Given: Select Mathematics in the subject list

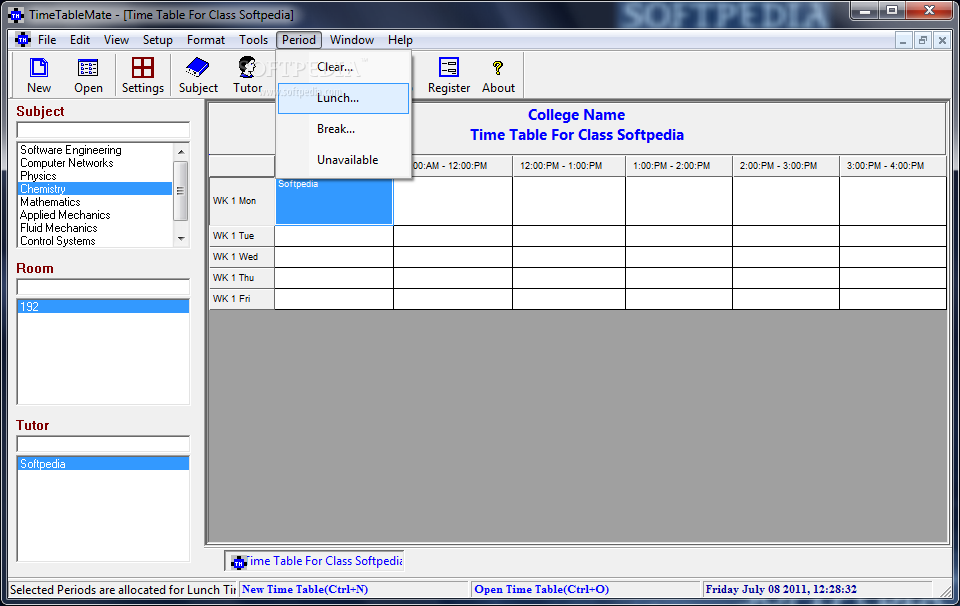Looking at the screenshot, I should pos(96,202).
